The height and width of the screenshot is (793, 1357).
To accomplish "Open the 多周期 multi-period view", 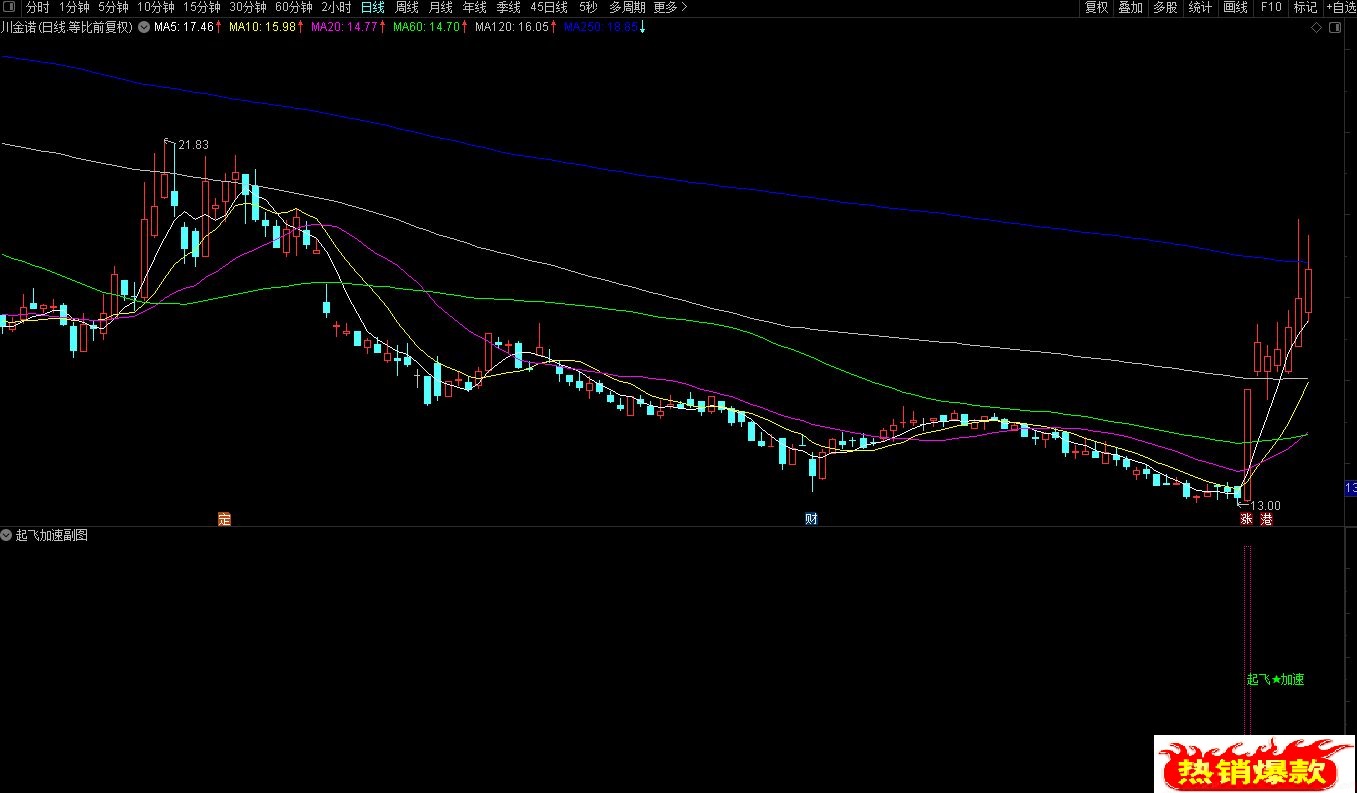I will tap(627, 7).
